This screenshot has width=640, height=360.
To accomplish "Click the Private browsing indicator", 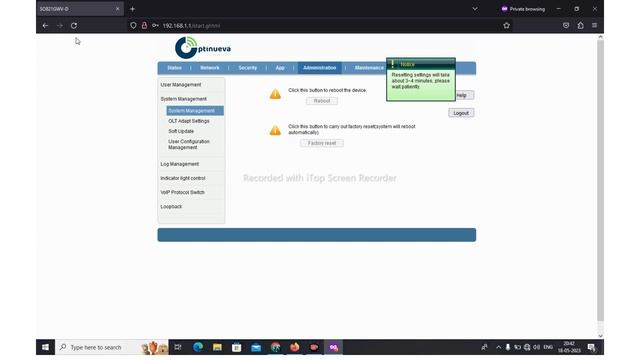I will point(523,9).
